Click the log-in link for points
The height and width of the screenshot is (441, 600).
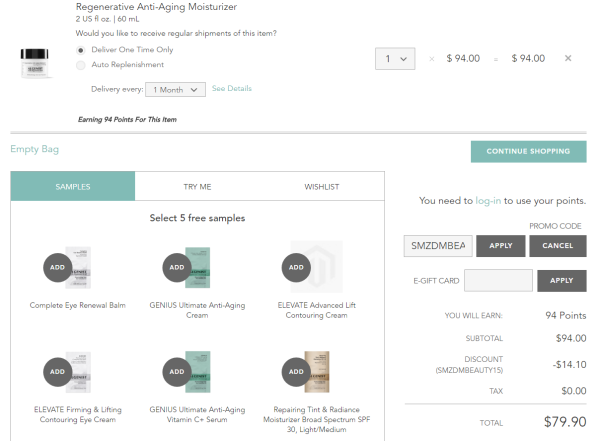[488, 201]
